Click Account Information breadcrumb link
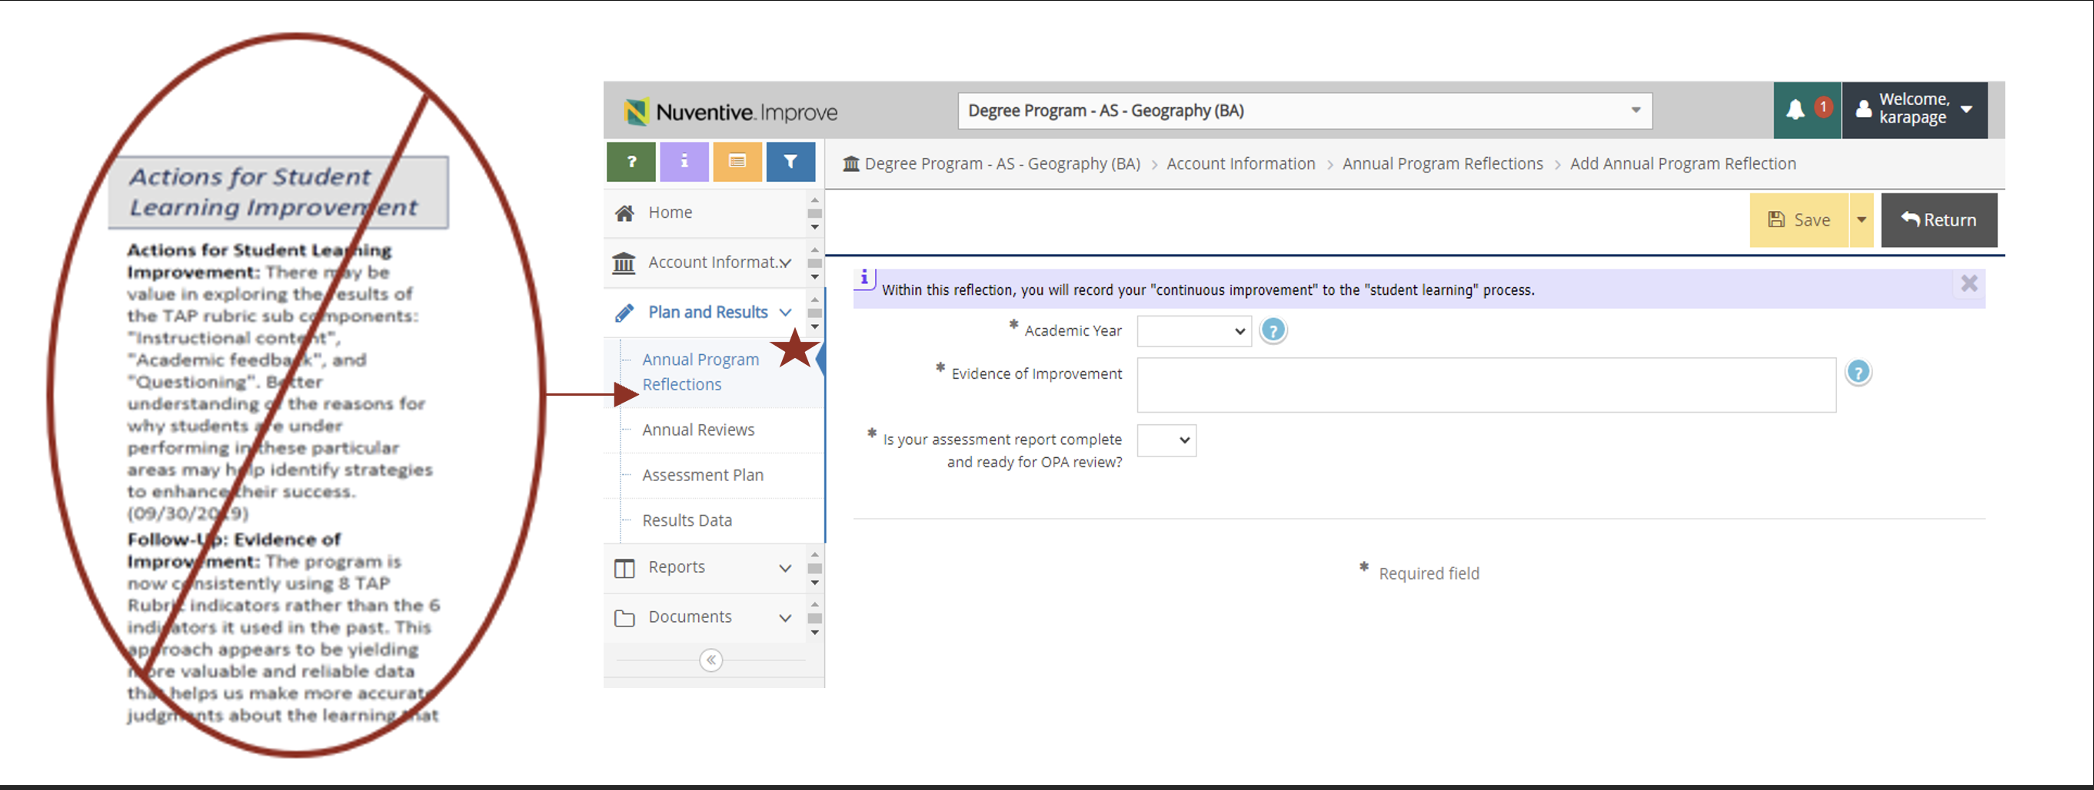The image size is (2094, 790). coord(1241,164)
